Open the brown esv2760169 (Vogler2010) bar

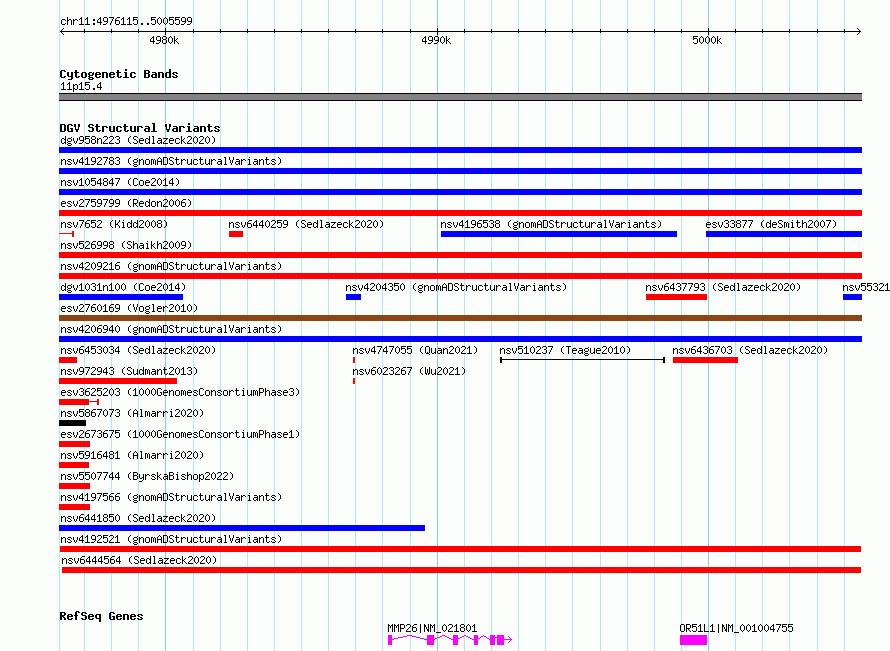point(460,318)
